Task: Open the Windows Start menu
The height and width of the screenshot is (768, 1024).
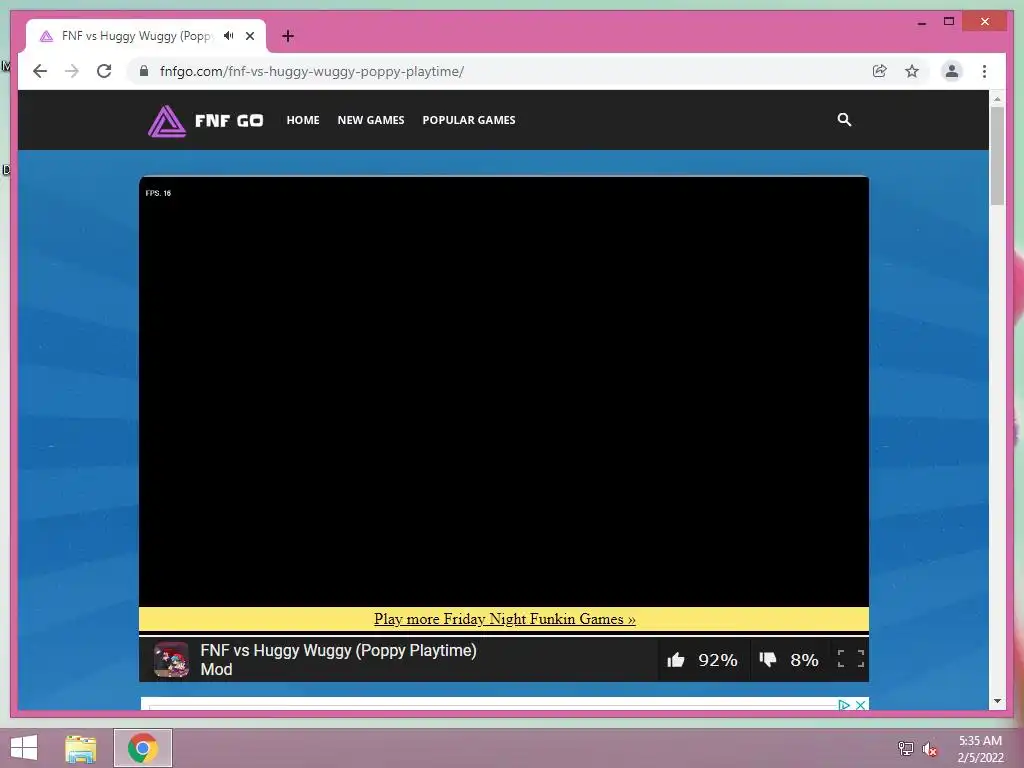Action: pyautogui.click(x=24, y=748)
